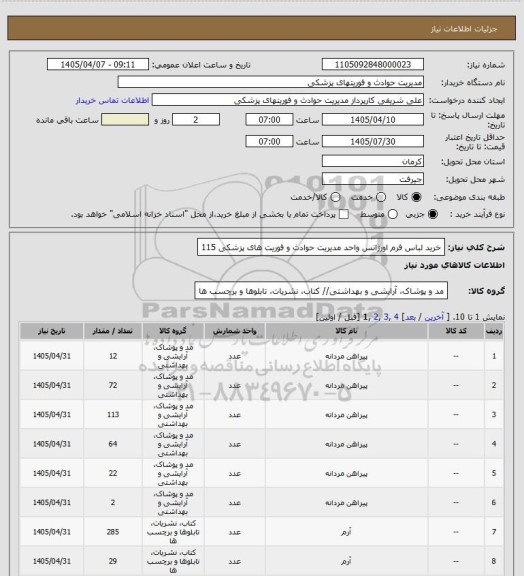Click the goods group cell in row 7
Image resolution: width=524 pixels, height=576 pixels.
click(173, 532)
